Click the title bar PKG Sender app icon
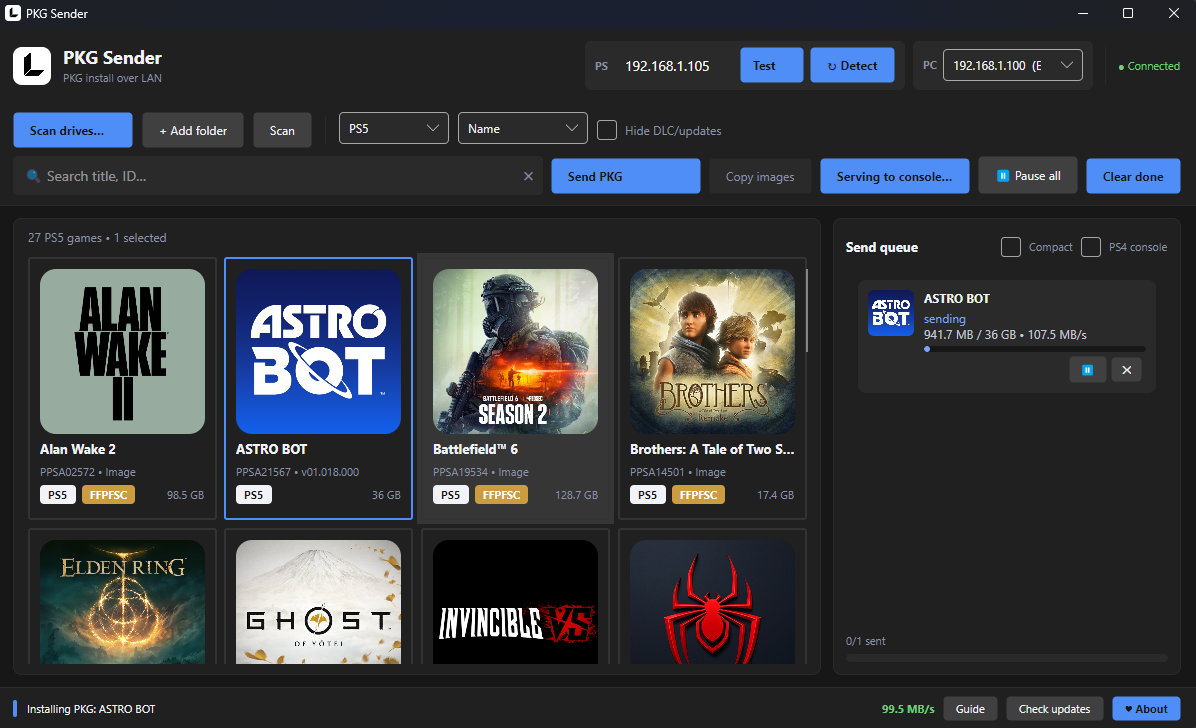Viewport: 1196px width, 728px height. (13, 13)
